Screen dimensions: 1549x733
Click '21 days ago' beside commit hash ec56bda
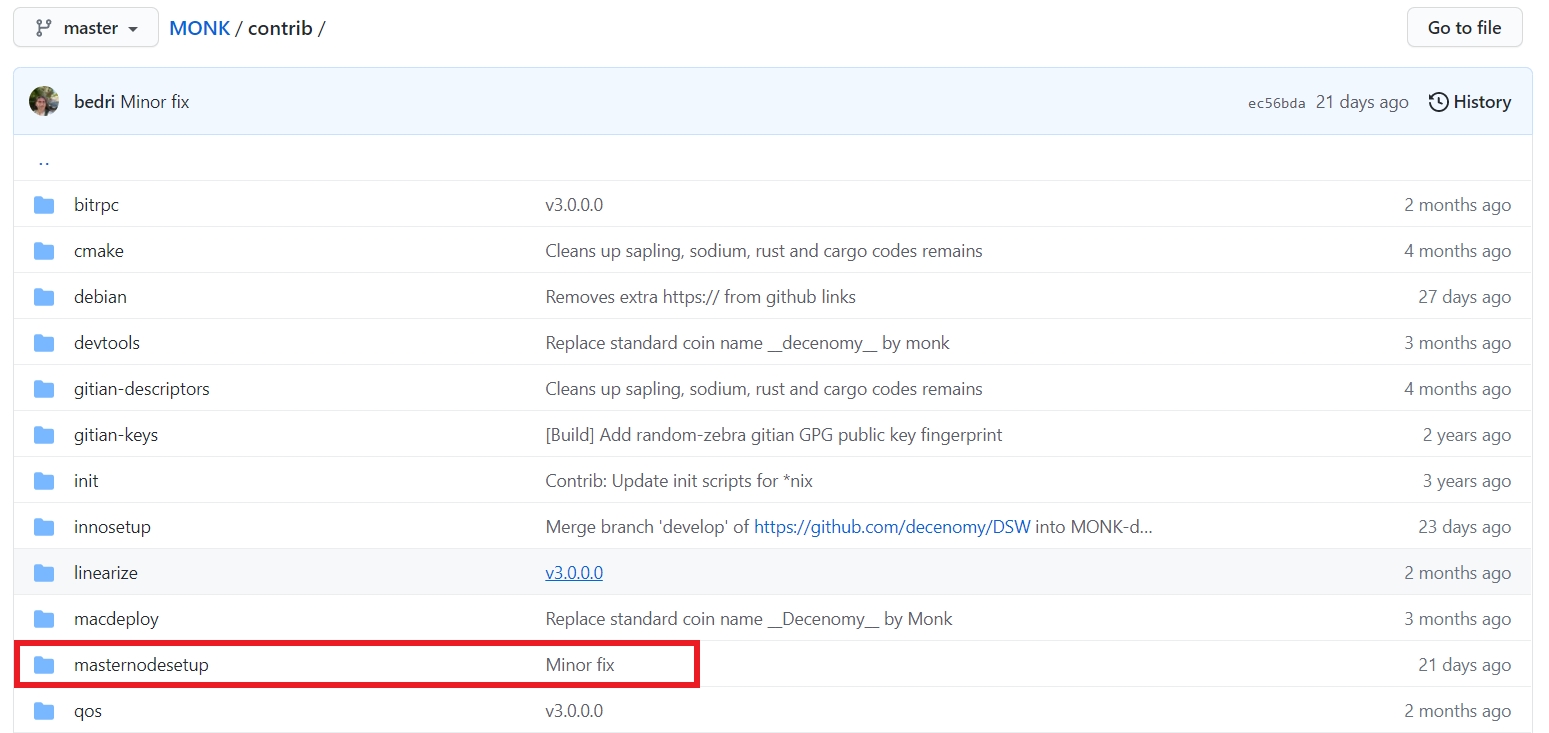click(x=1362, y=102)
